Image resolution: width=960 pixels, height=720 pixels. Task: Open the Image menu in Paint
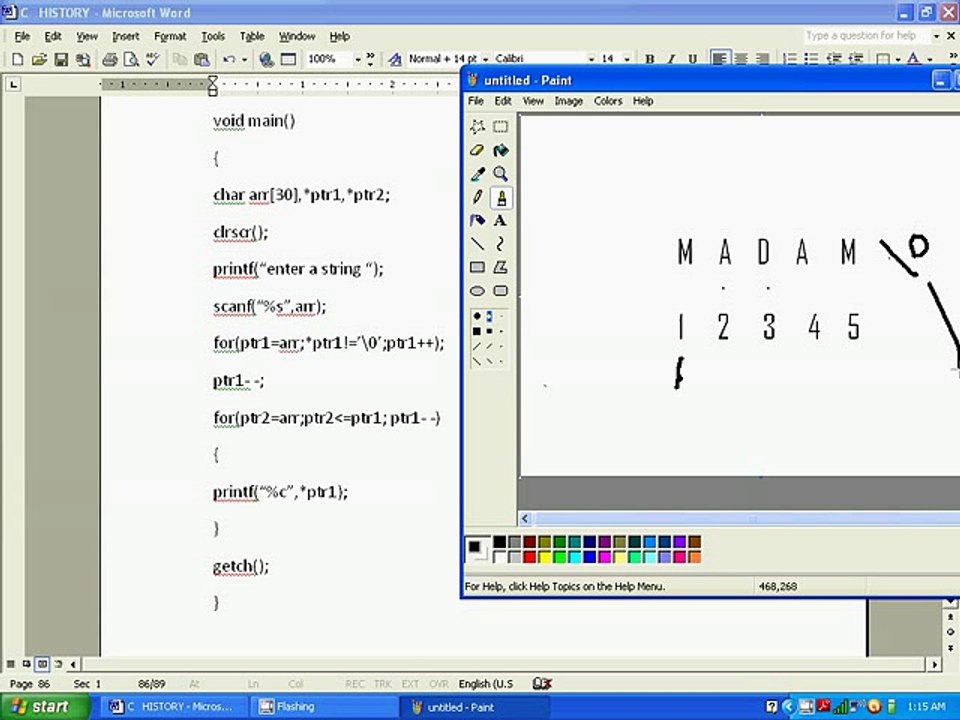(x=568, y=101)
